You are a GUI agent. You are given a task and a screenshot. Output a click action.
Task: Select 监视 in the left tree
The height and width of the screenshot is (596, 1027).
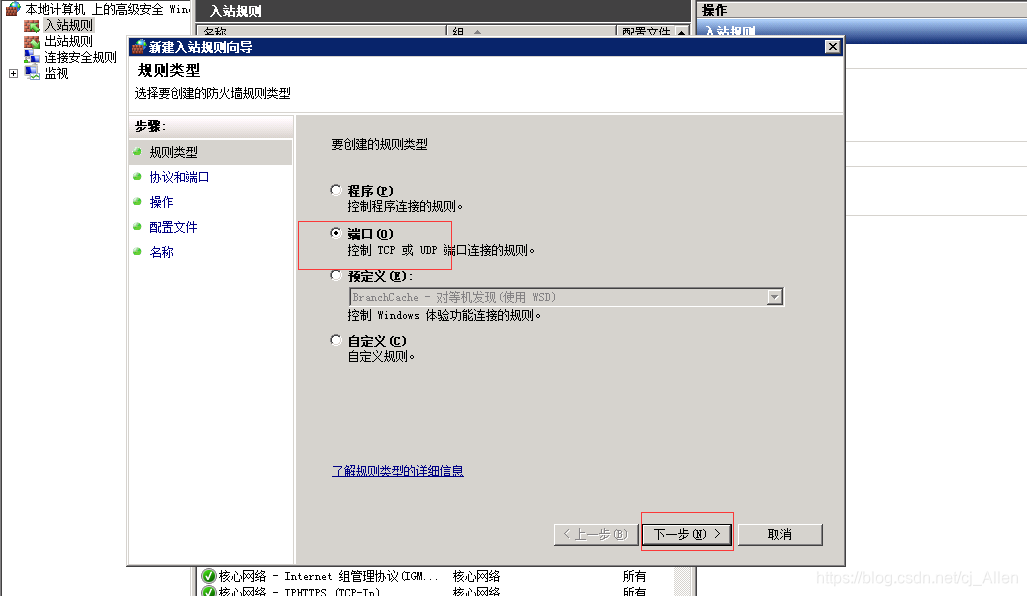pos(56,73)
